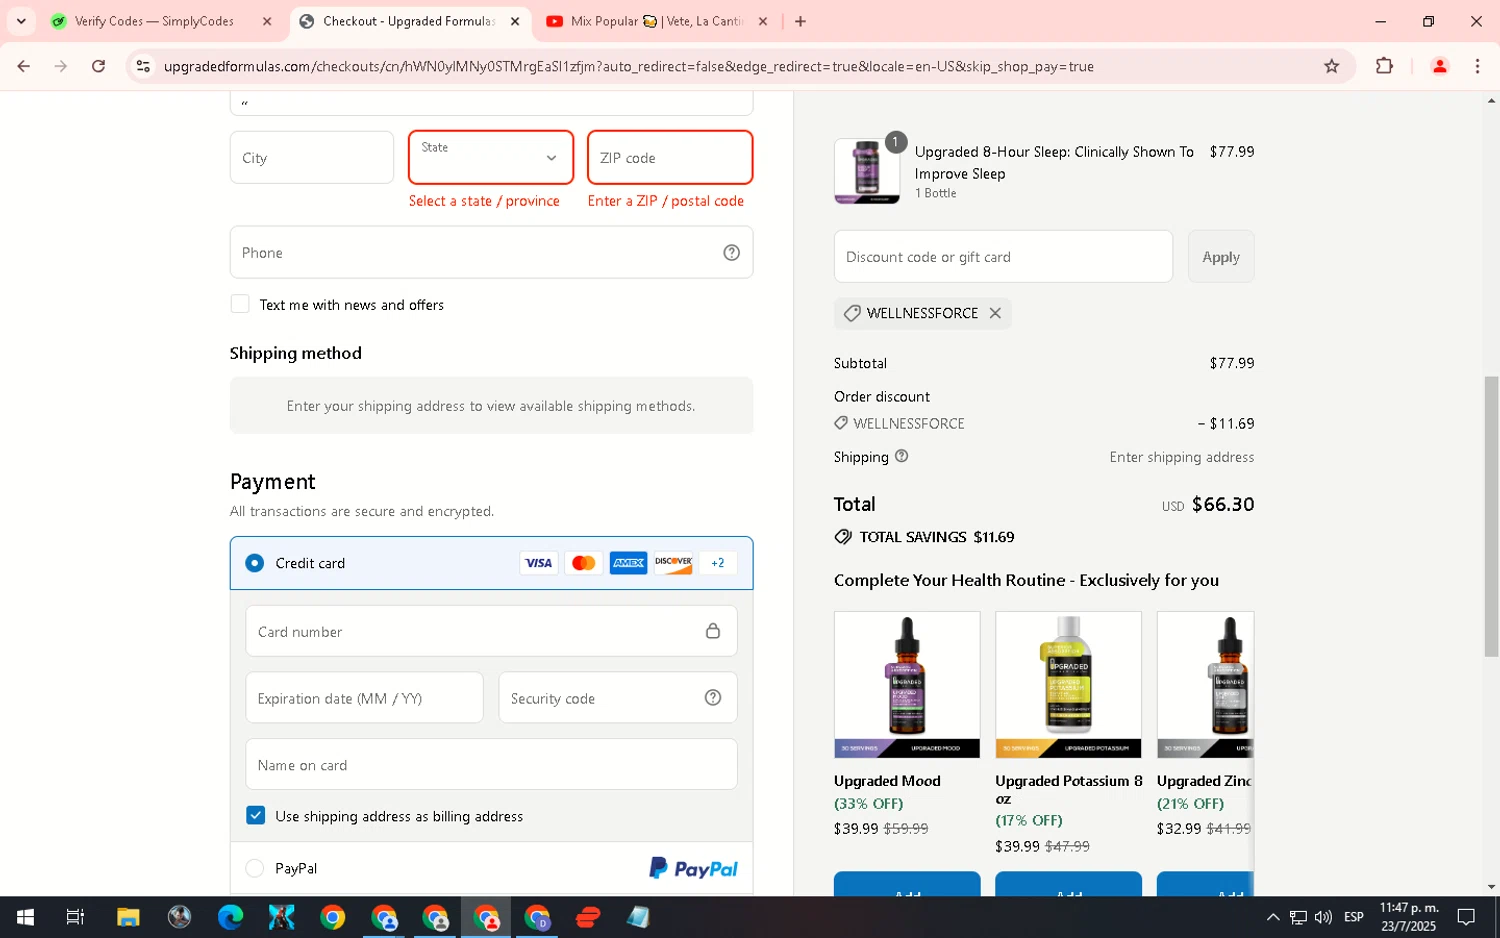Click the Expiration date field

pyautogui.click(x=364, y=698)
